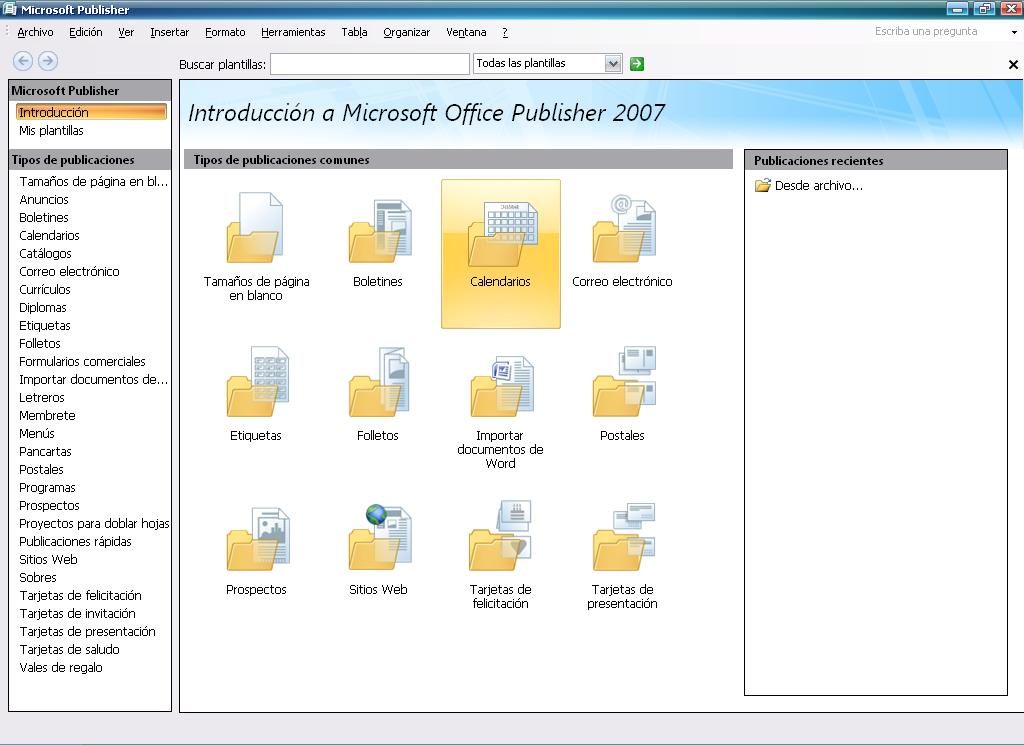1024x745 pixels.
Task: Open the Archivo menu
Action: [35, 32]
